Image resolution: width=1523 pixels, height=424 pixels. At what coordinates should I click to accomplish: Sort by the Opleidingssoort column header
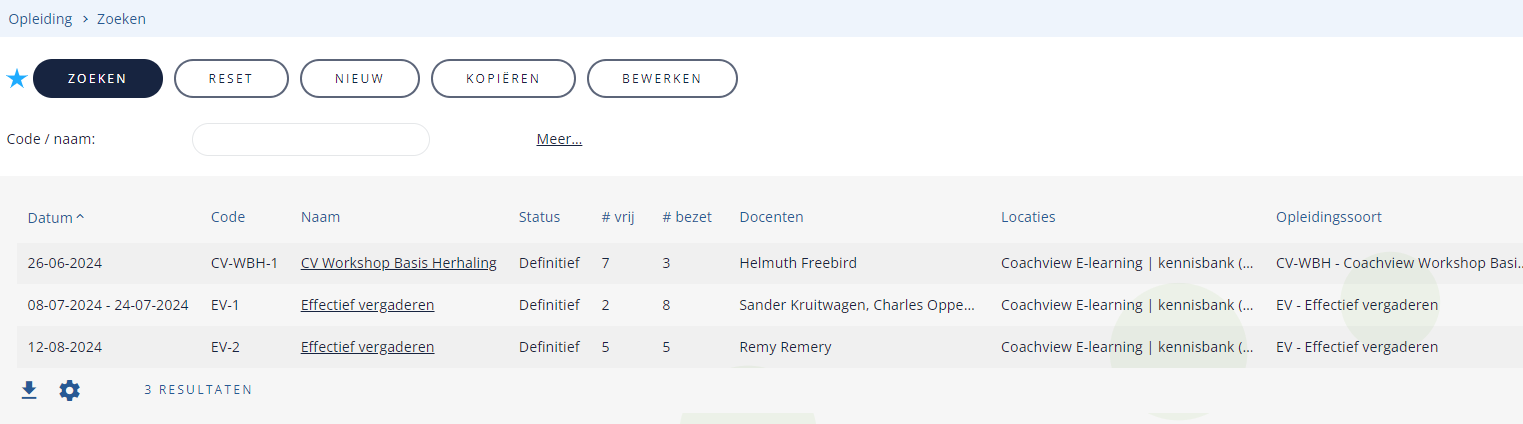tap(1329, 217)
